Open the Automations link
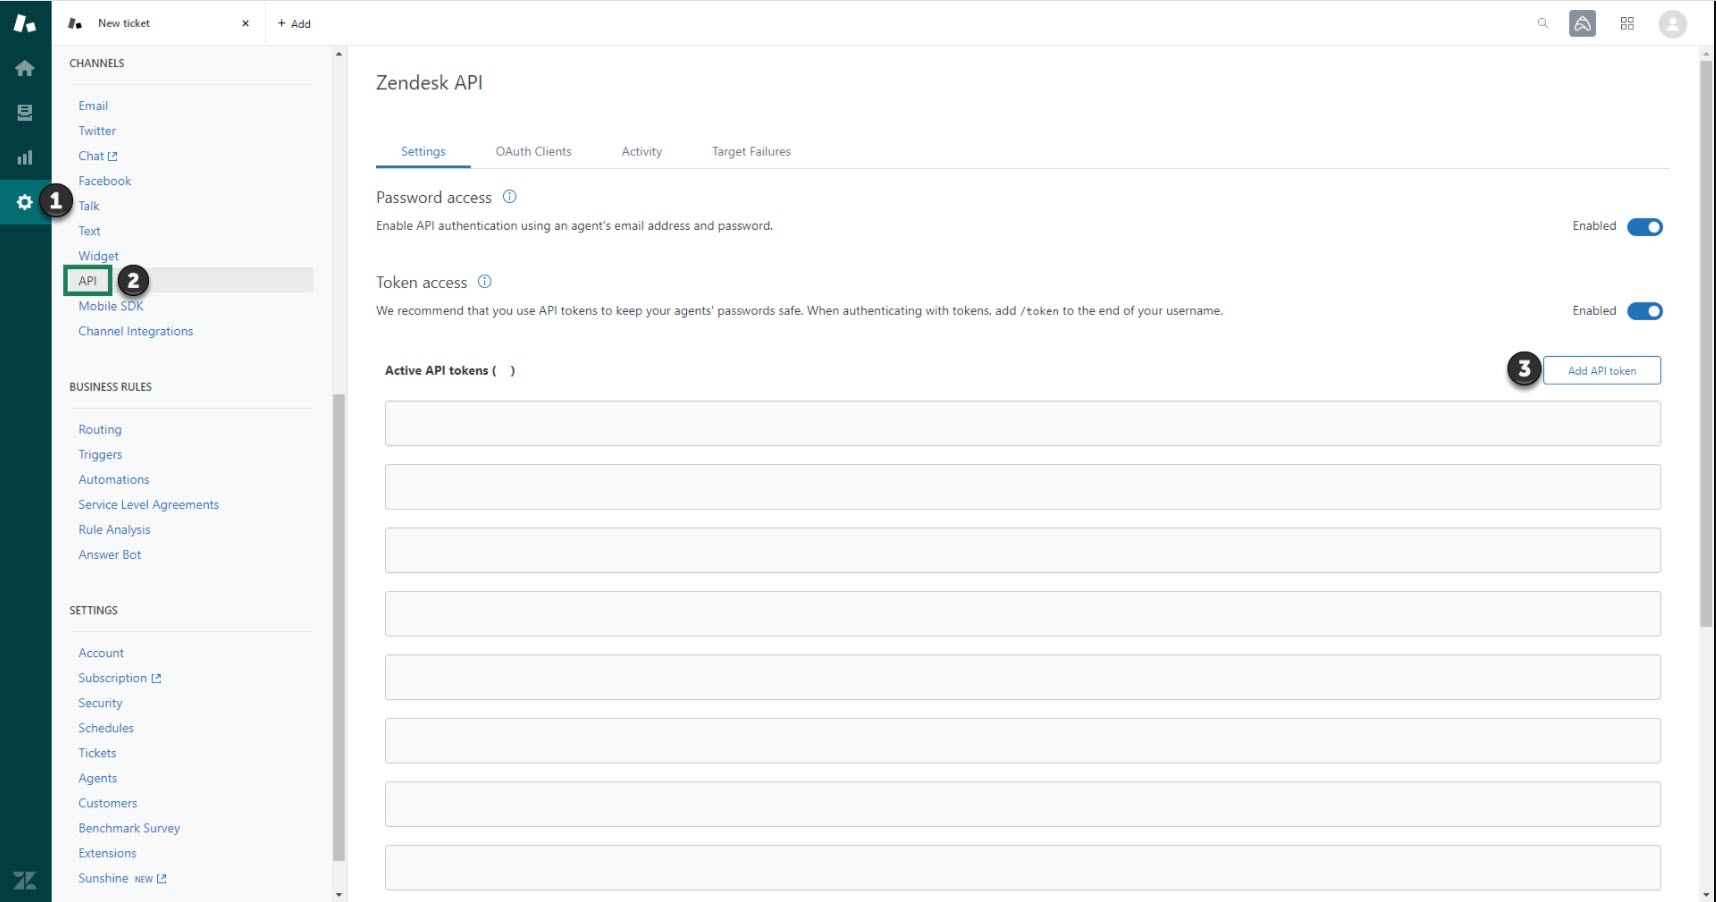The image size is (1716, 902). tap(114, 480)
